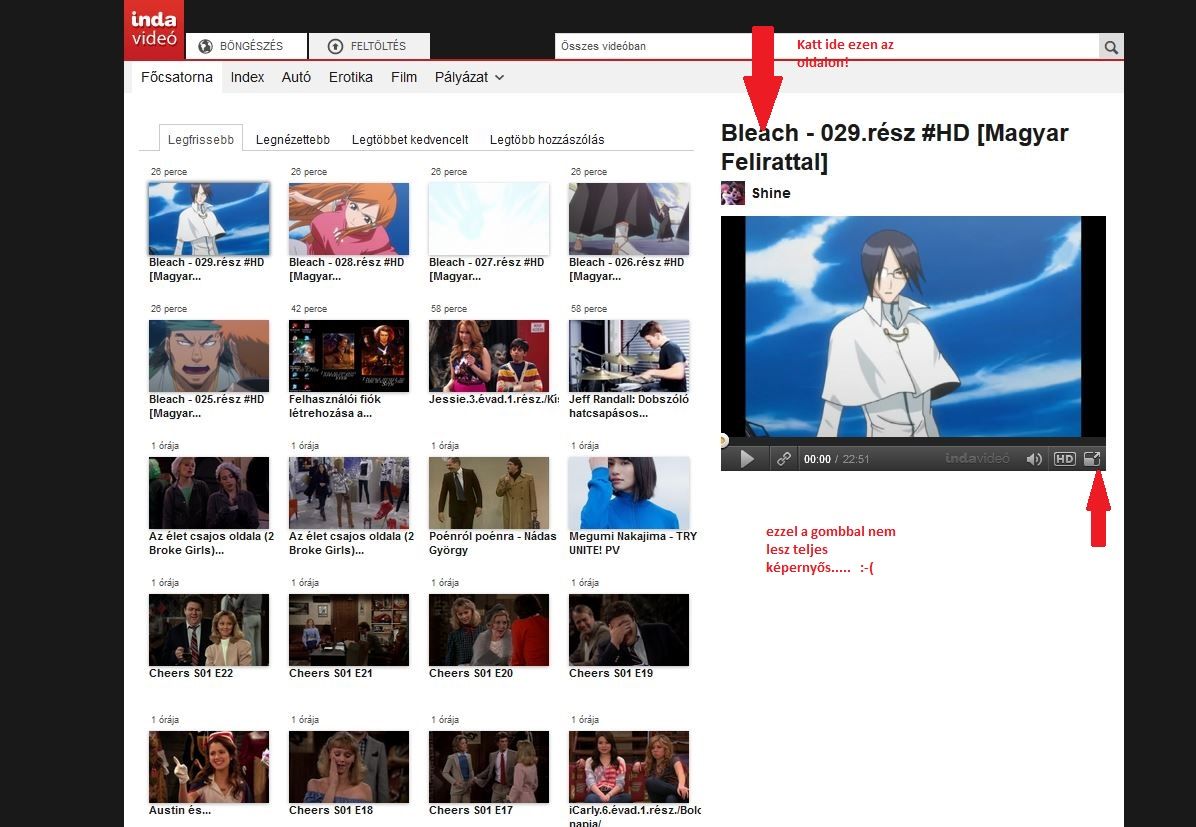Click the Cheers S01 E22 title link
The height and width of the screenshot is (827, 1196).
pyautogui.click(x=191, y=673)
